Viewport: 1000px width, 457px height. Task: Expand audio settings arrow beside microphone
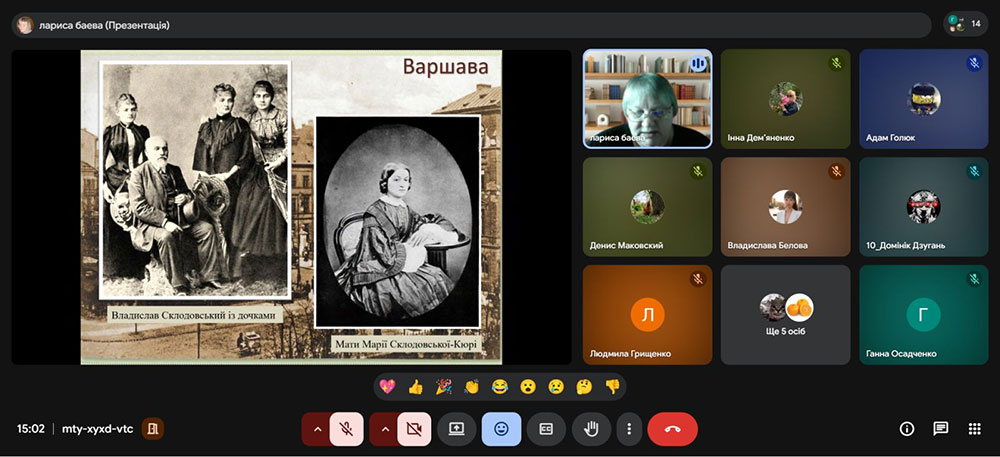(x=317, y=429)
